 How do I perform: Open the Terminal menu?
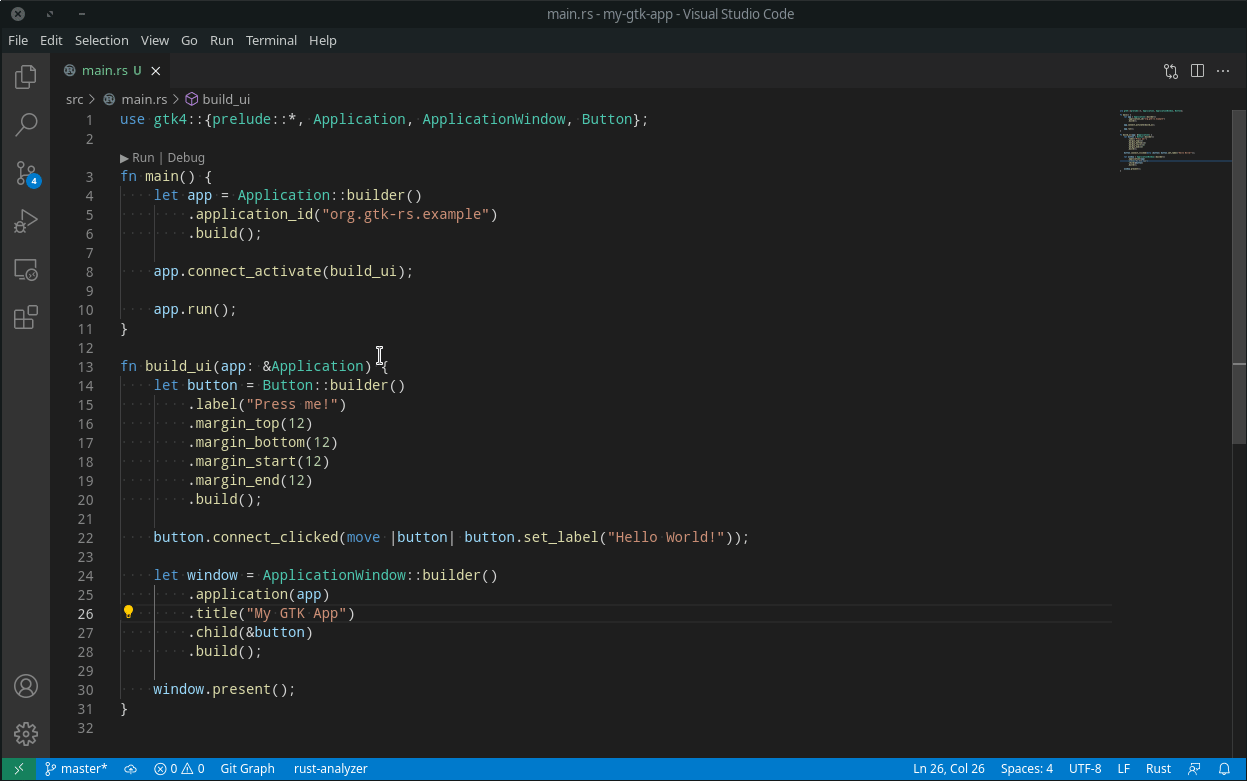[272, 41]
